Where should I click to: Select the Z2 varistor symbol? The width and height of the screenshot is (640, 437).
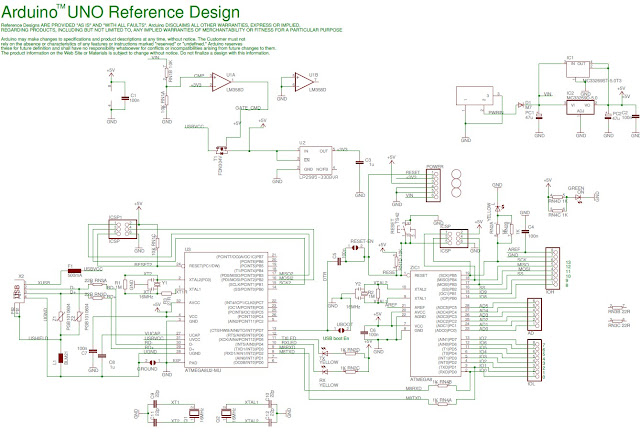pos(80,315)
